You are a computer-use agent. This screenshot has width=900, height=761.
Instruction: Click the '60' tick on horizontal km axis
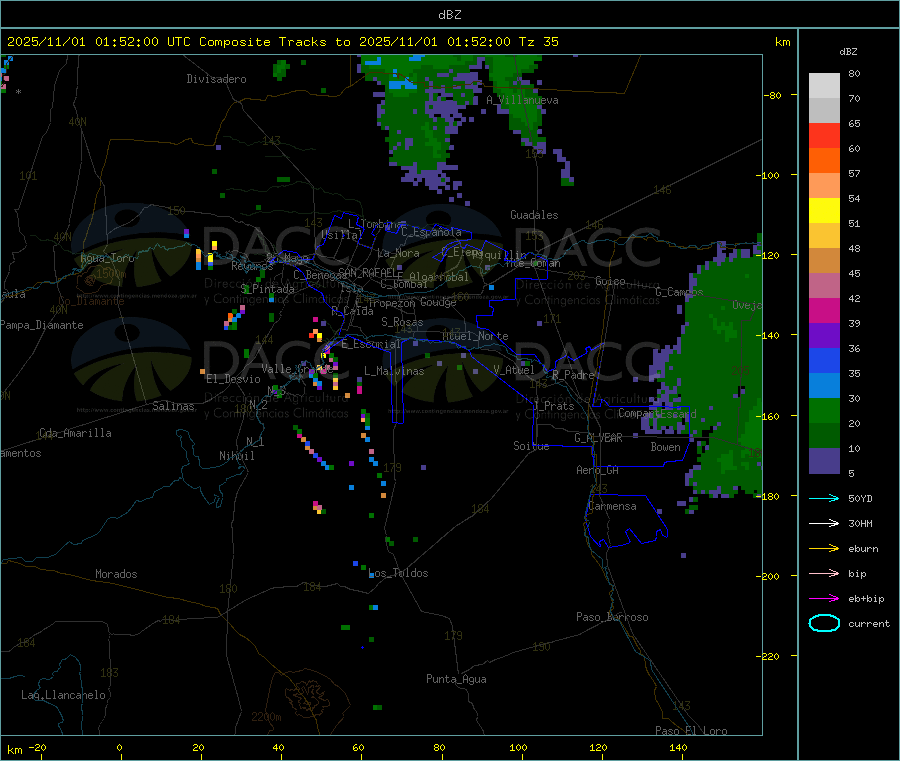tap(359, 747)
